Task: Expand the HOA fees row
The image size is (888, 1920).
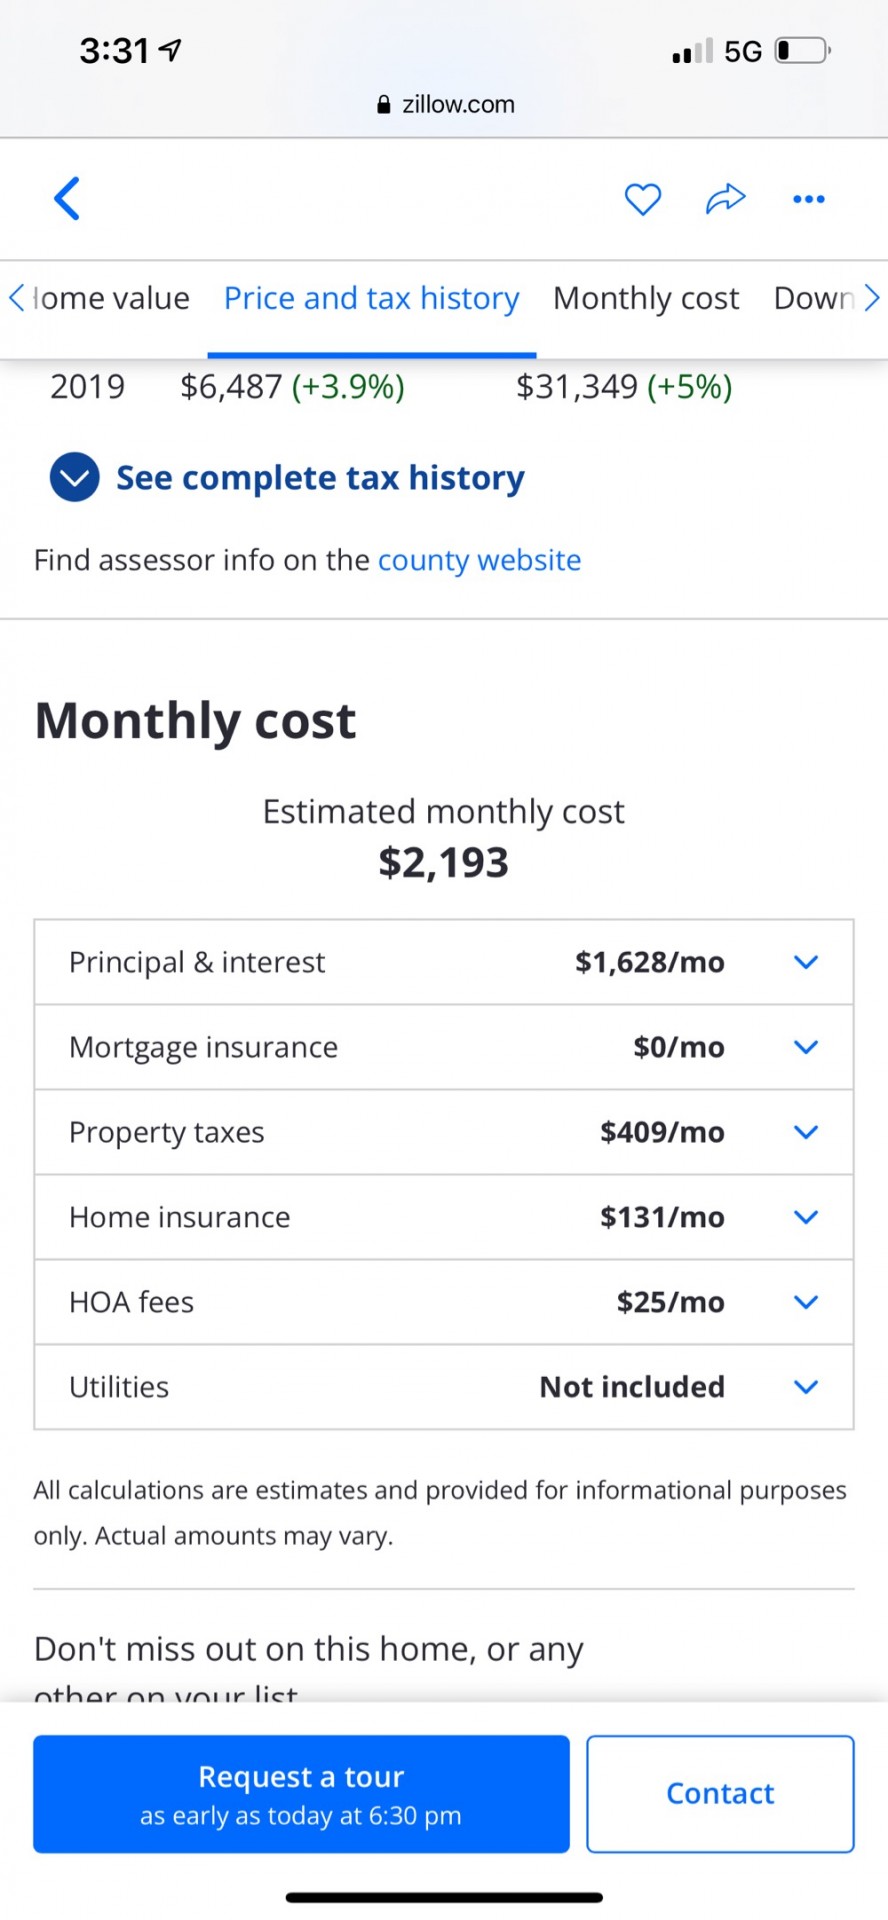Action: click(x=444, y=1302)
